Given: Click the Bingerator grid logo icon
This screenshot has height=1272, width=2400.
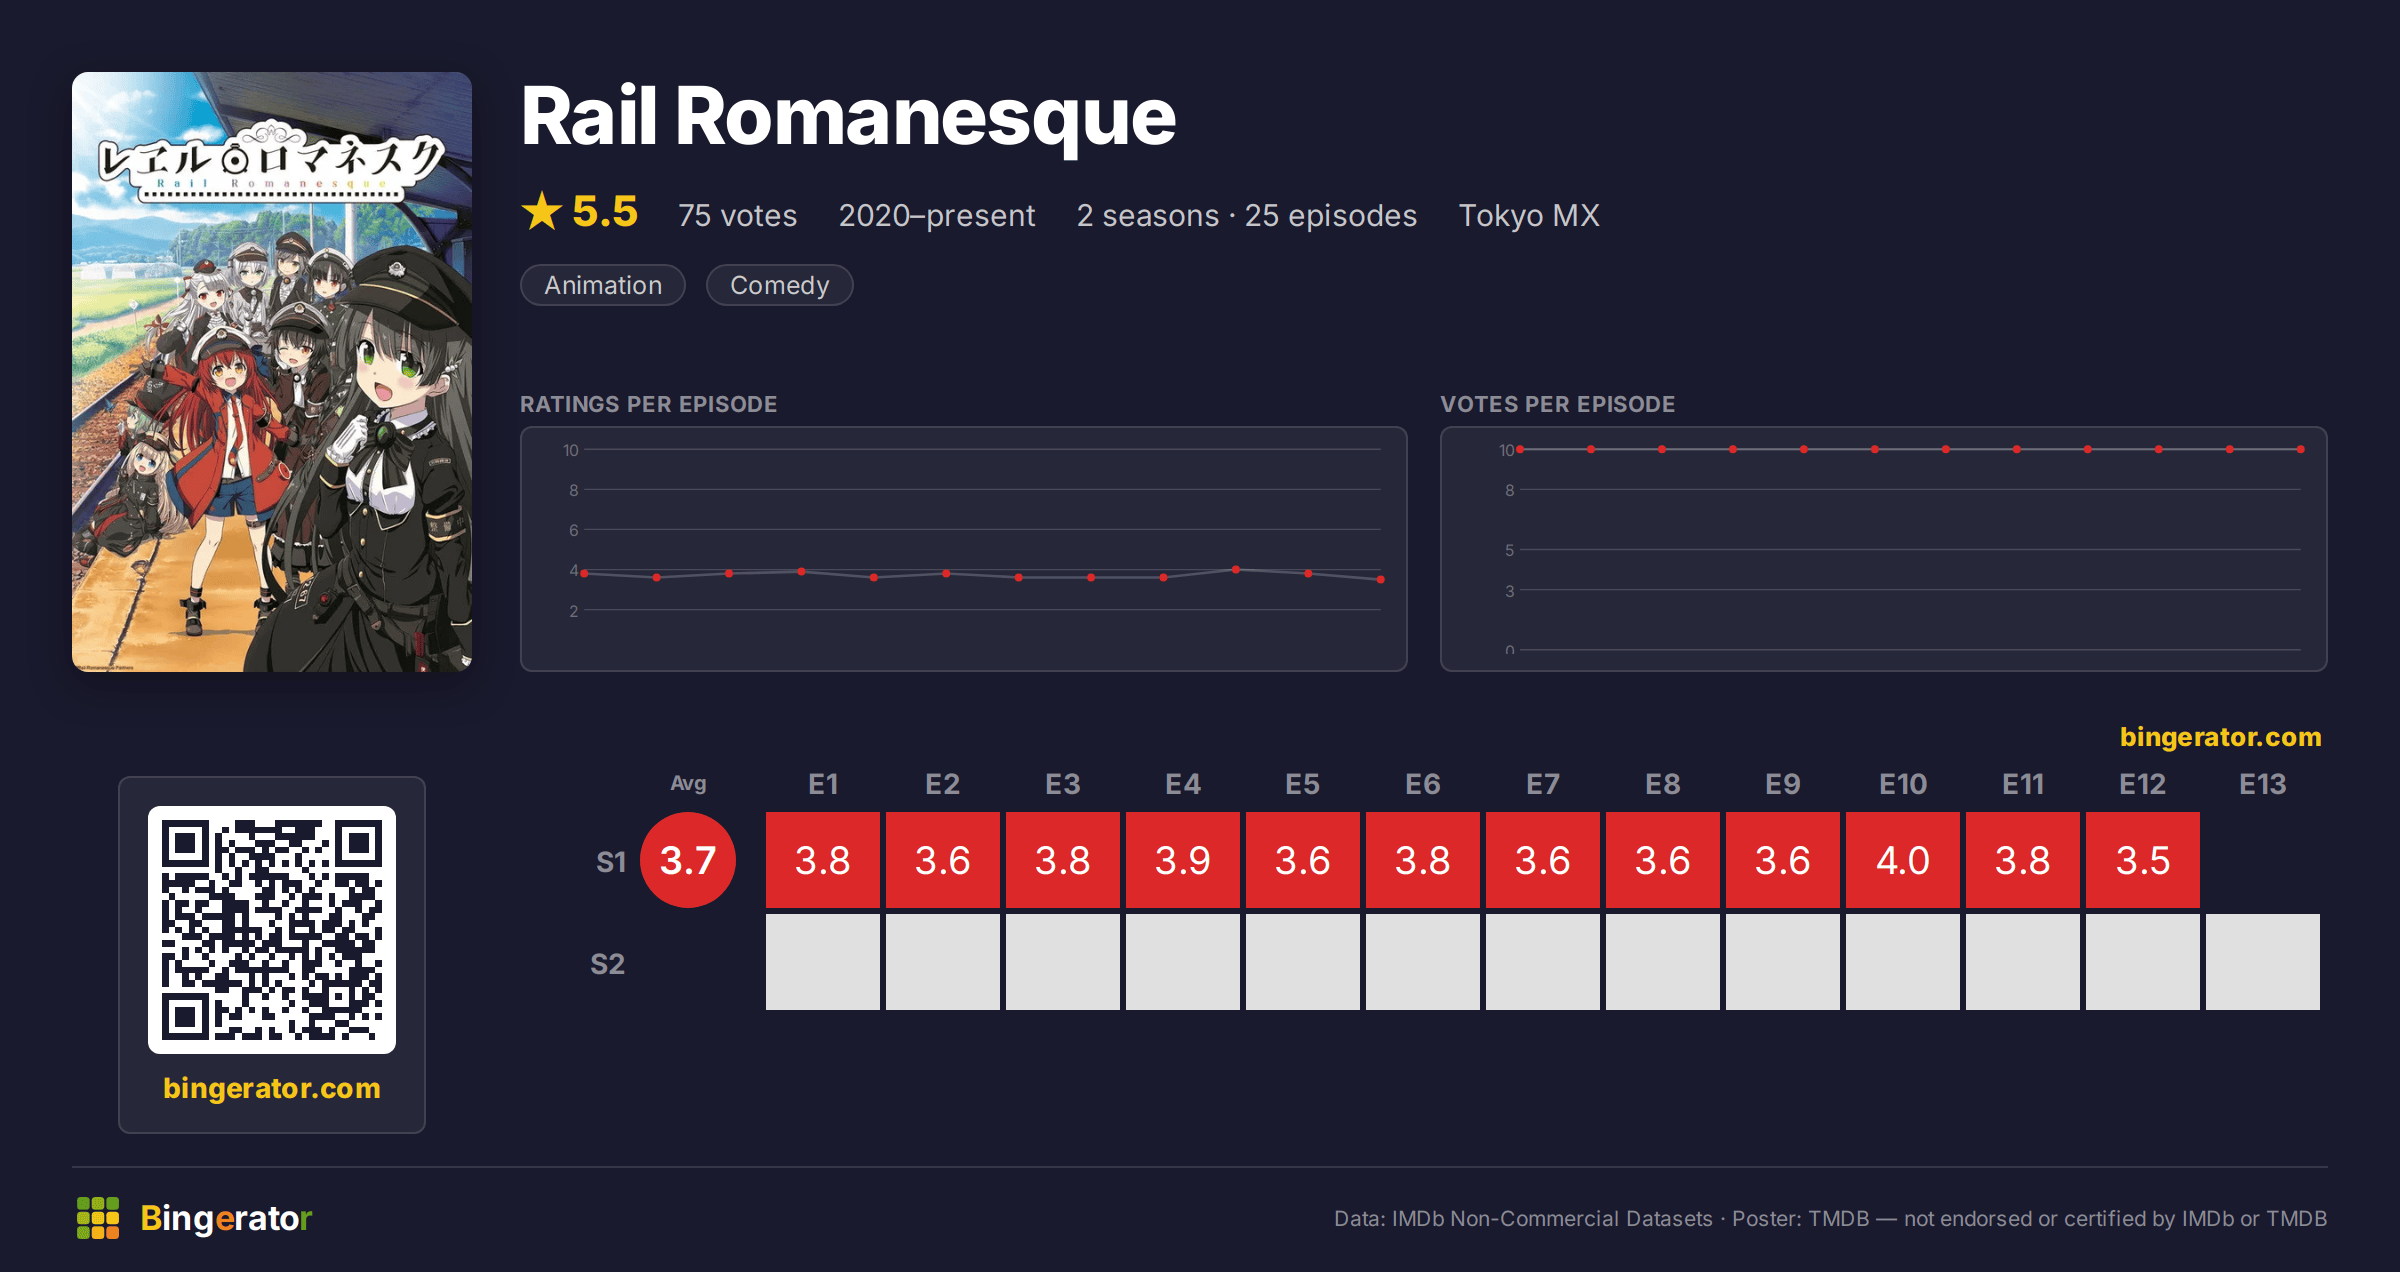Looking at the screenshot, I should [x=98, y=1218].
